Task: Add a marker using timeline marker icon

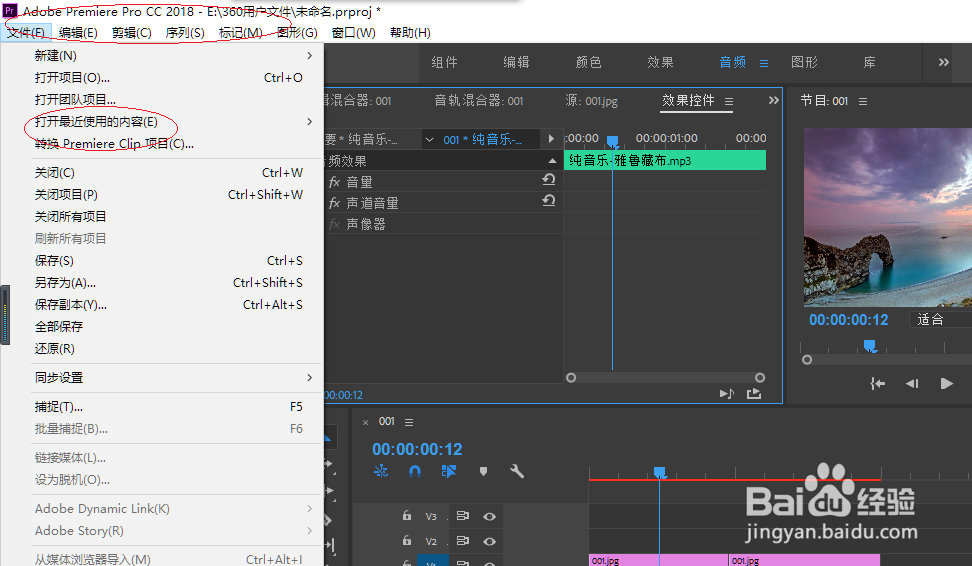Action: pyautogui.click(x=484, y=471)
